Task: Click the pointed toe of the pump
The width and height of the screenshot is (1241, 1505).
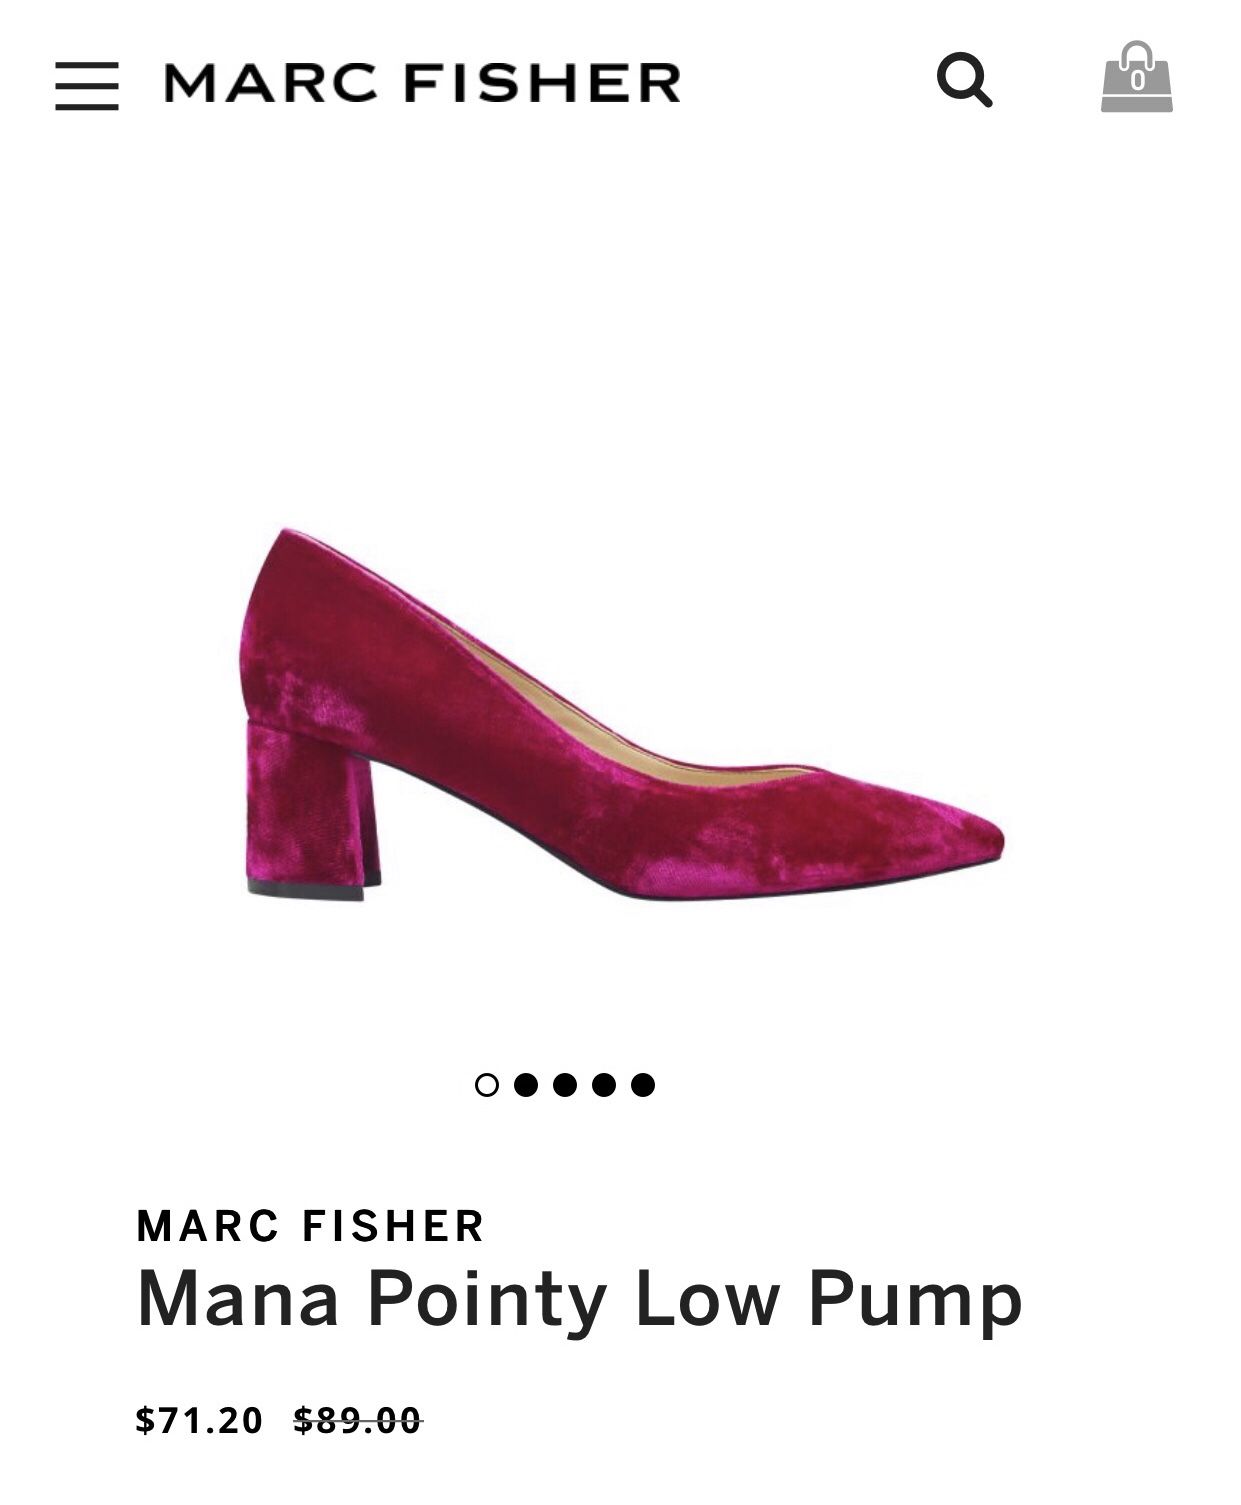Action: (x=960, y=838)
